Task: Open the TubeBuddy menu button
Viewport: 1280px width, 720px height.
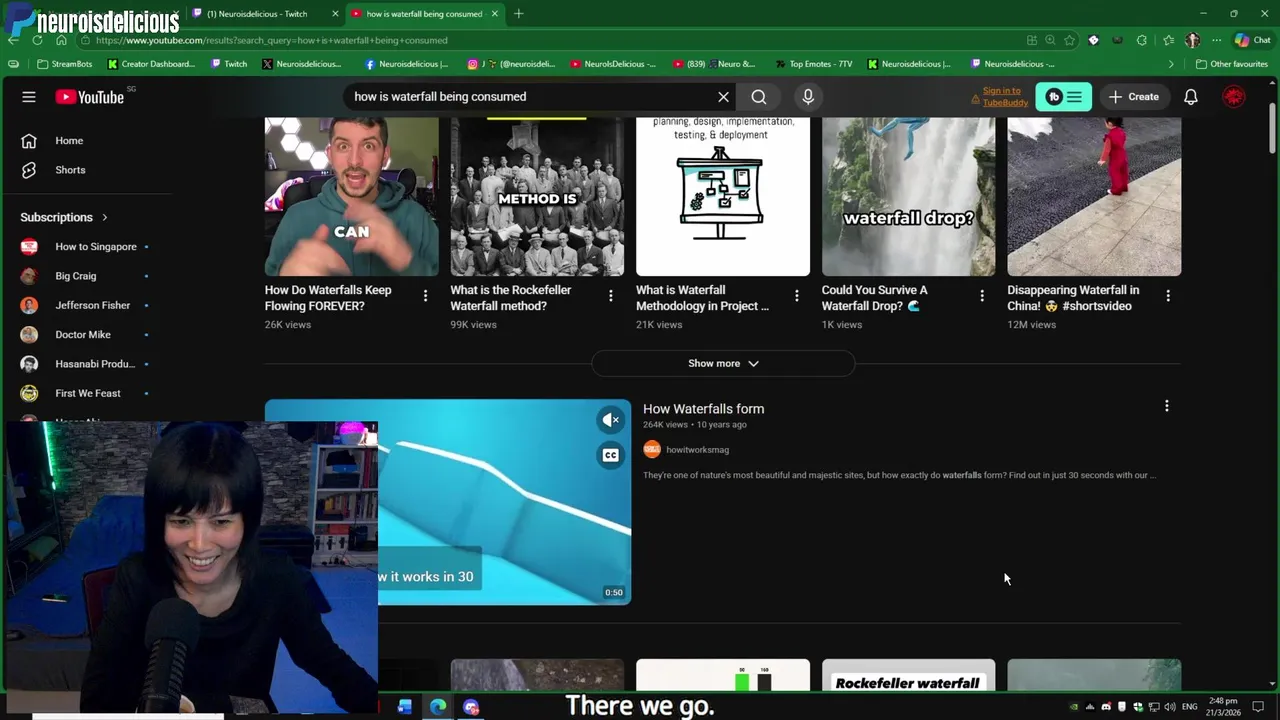Action: click(1063, 97)
